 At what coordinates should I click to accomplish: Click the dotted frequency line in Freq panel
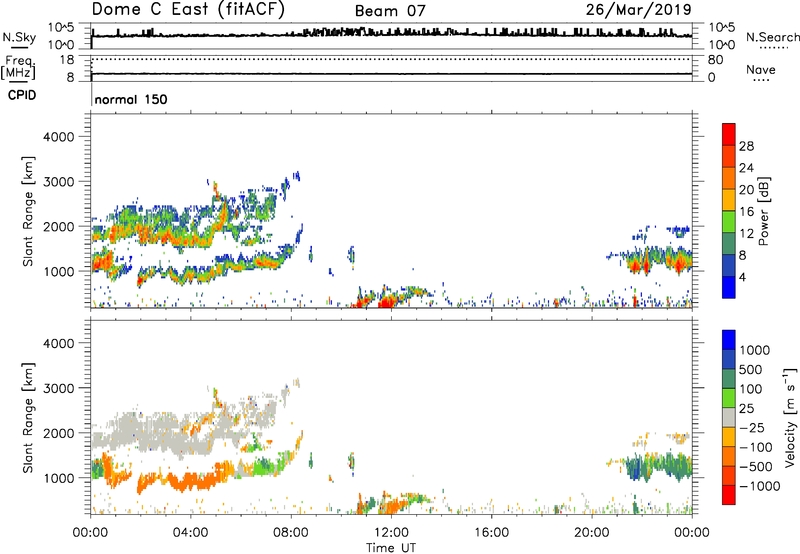(391, 59)
